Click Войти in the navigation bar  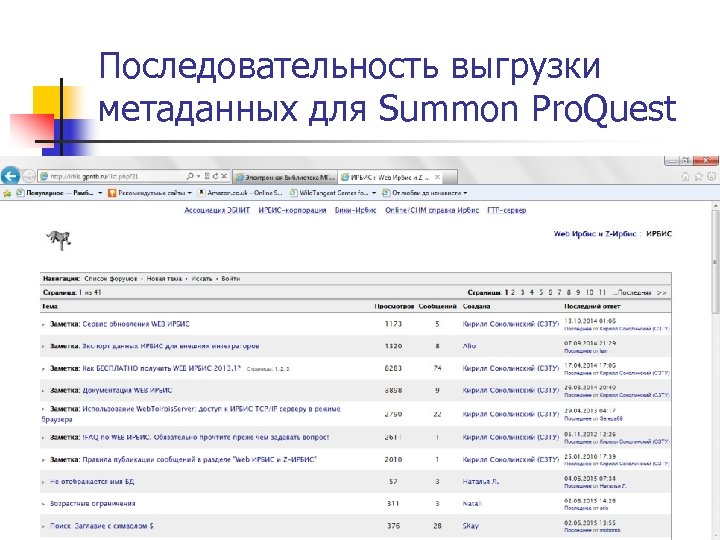pyautogui.click(x=231, y=279)
